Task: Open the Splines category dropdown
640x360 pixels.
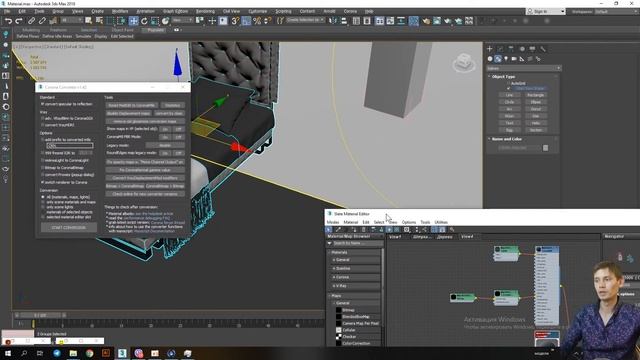Action: 524,68
